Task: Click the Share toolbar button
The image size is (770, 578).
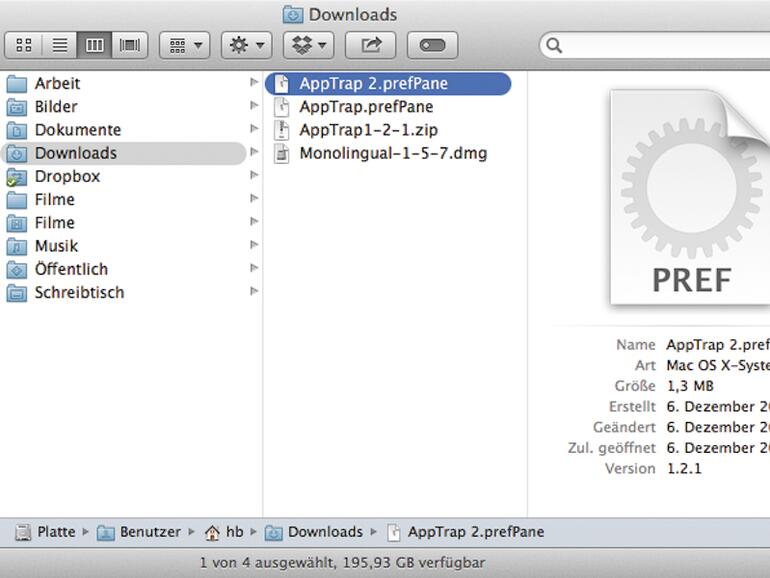Action: (370, 45)
